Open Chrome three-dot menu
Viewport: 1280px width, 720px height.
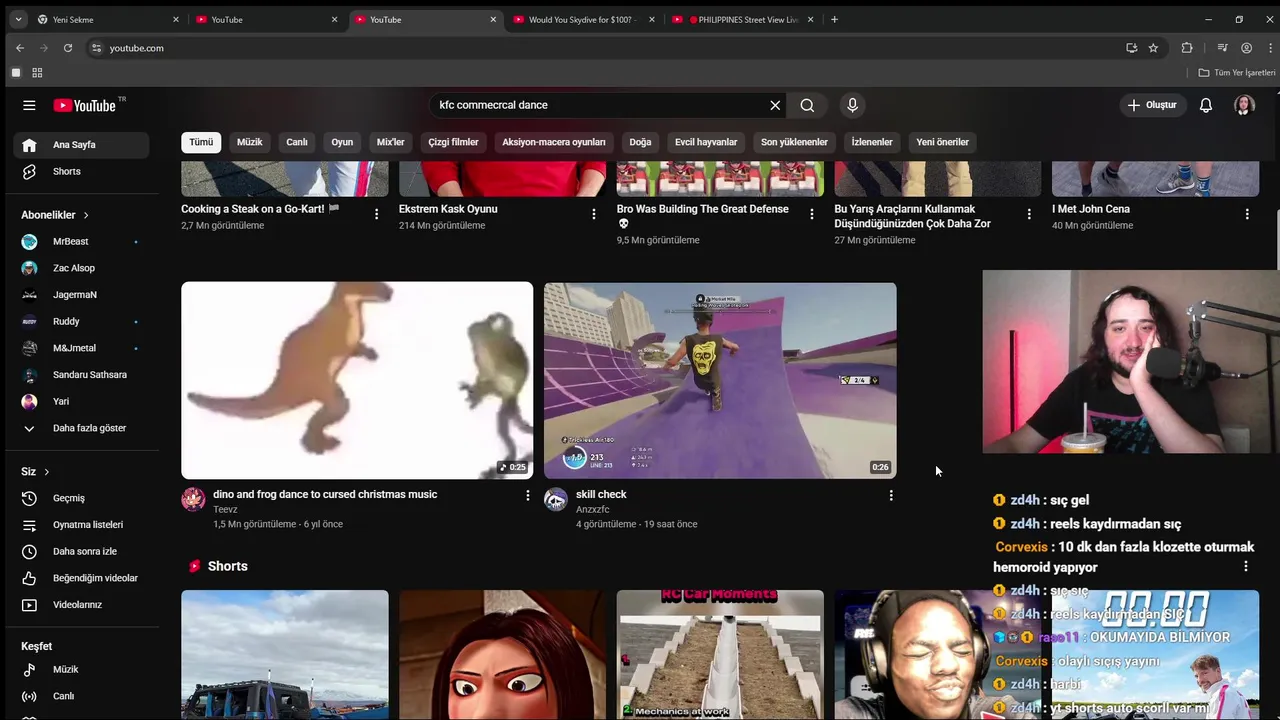tap(1270, 48)
